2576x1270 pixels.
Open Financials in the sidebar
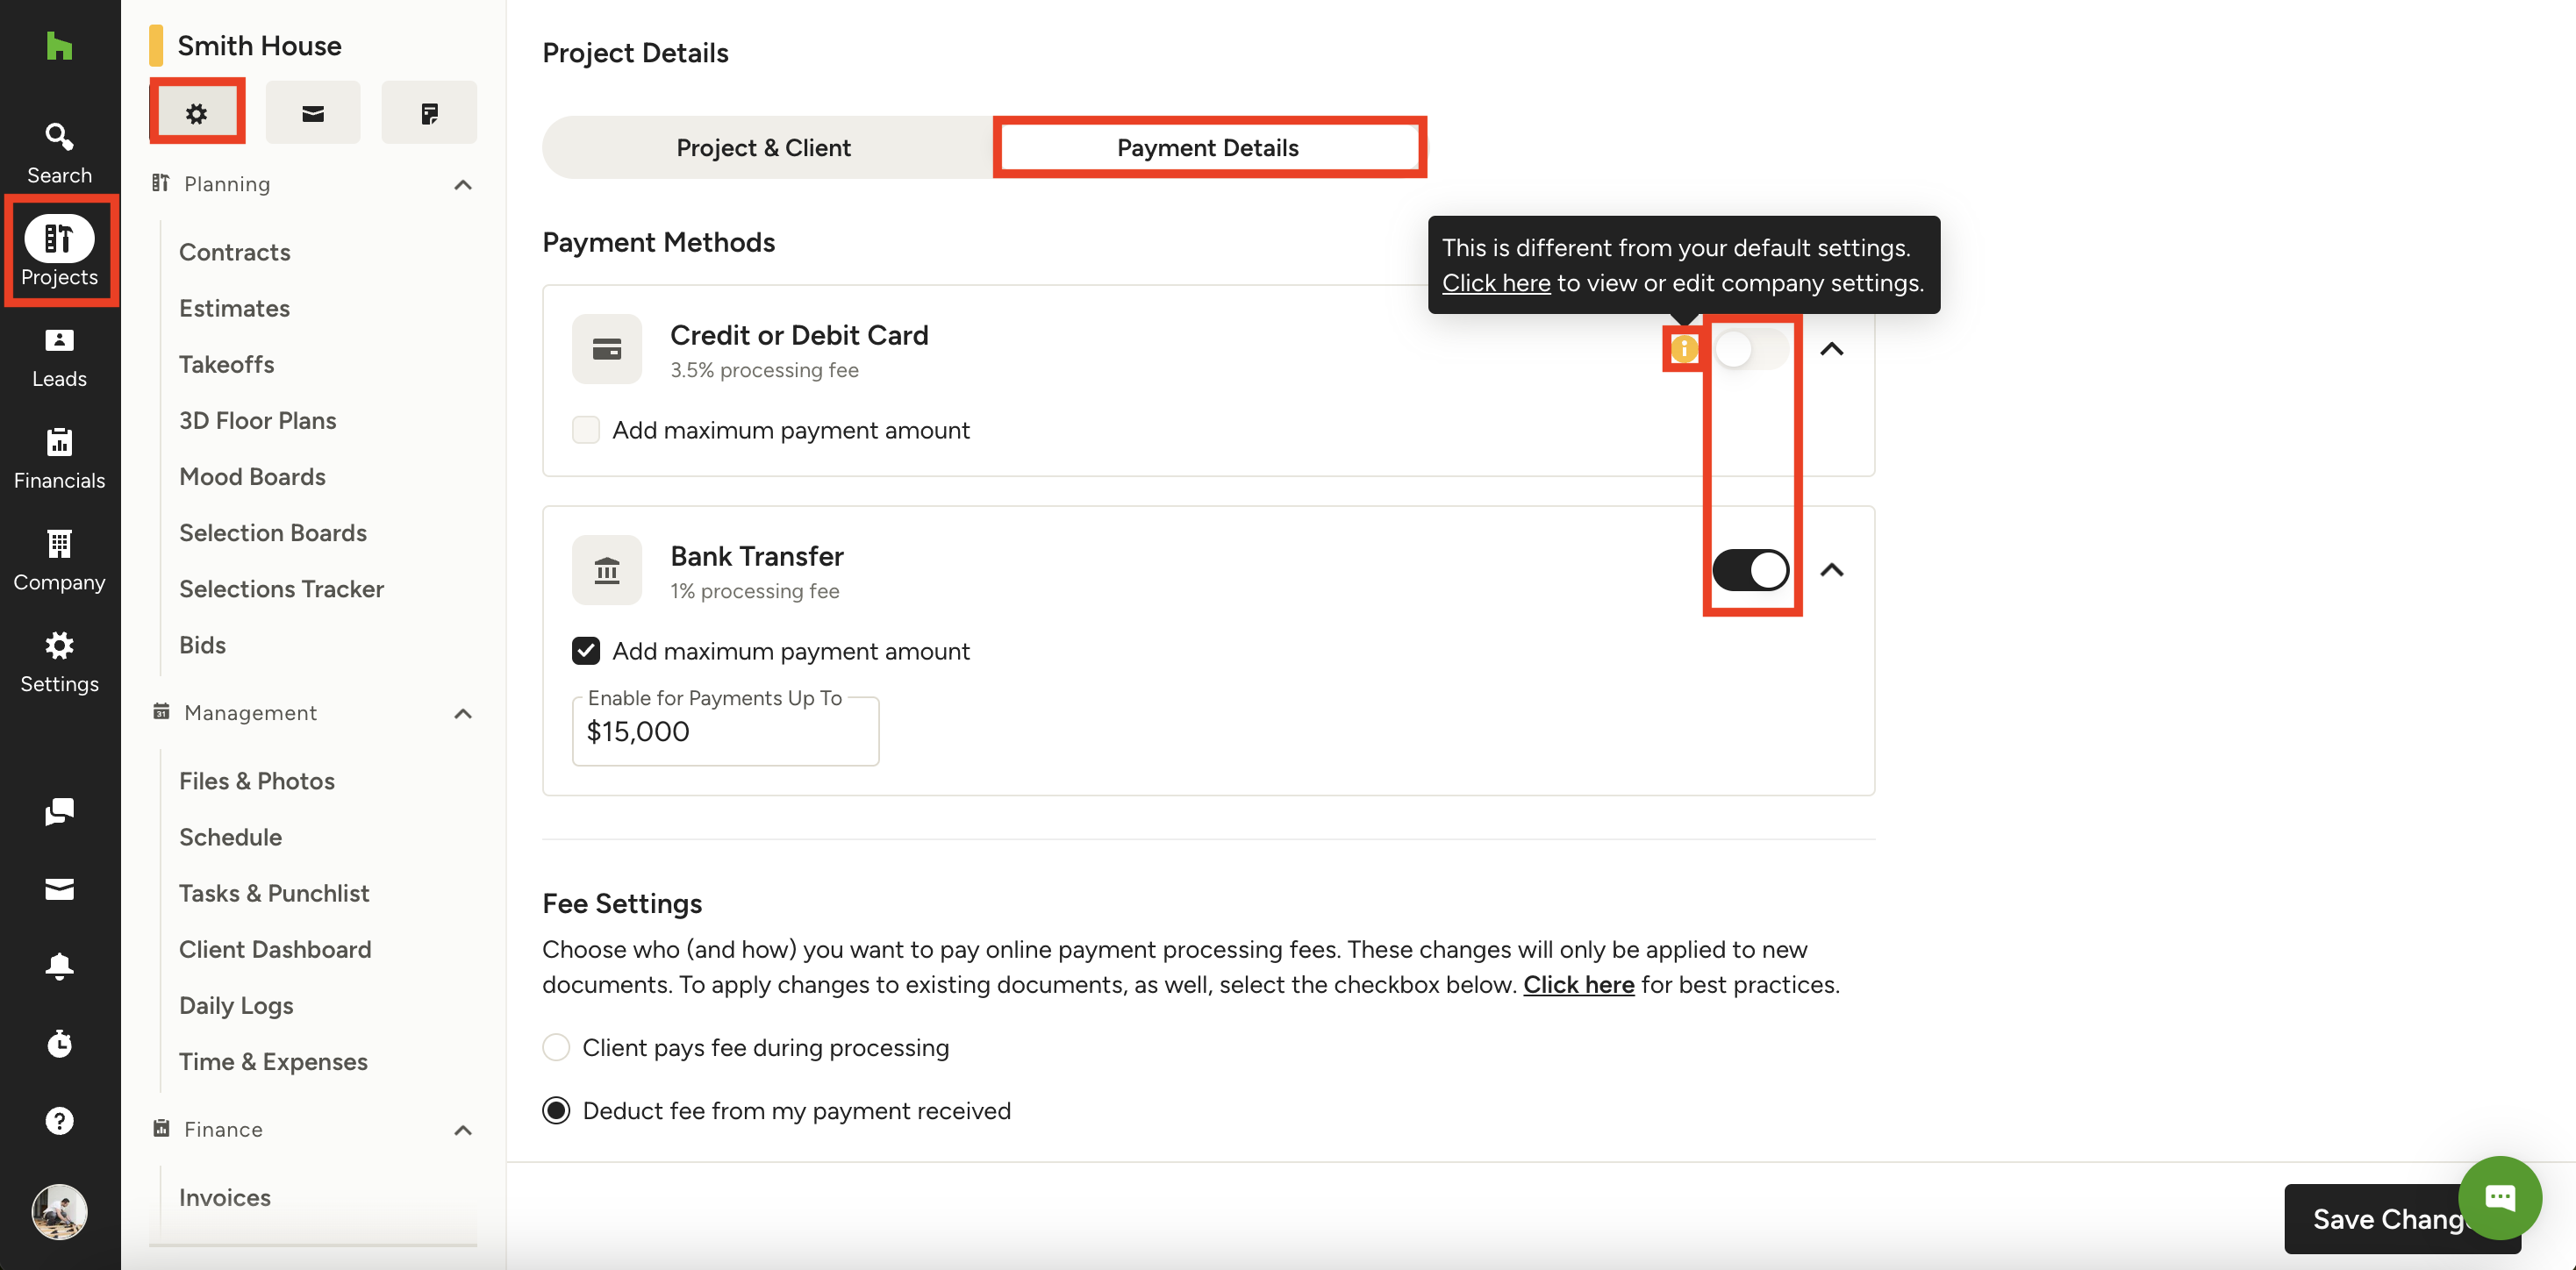click(x=59, y=460)
